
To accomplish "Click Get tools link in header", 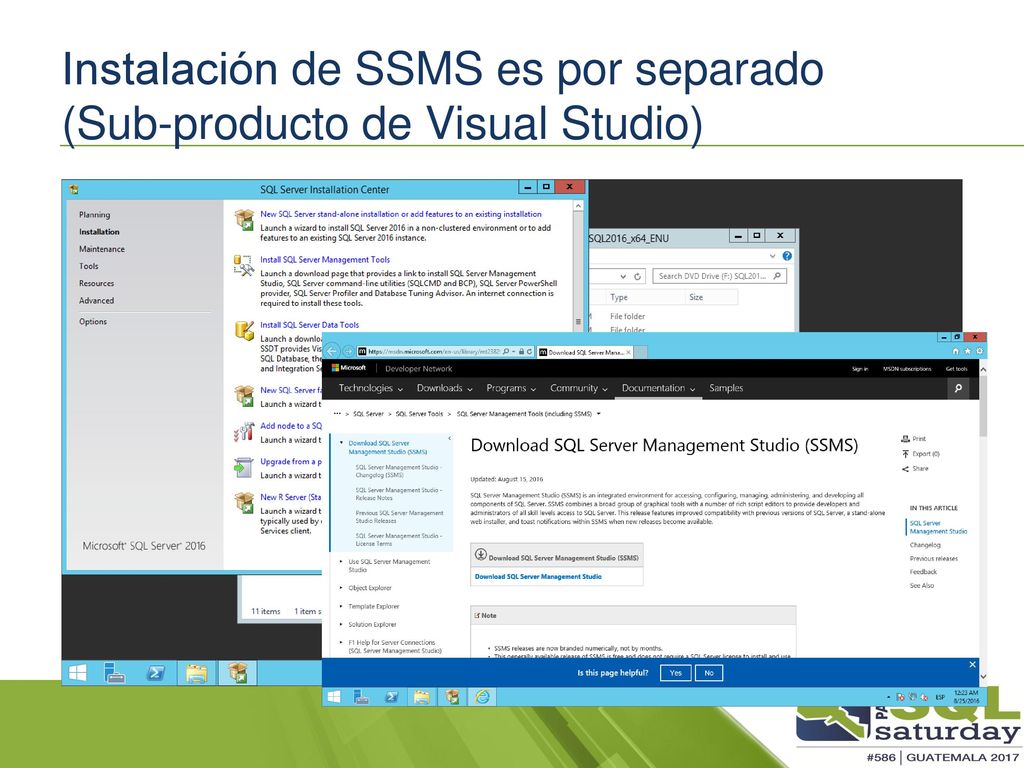I will point(956,369).
